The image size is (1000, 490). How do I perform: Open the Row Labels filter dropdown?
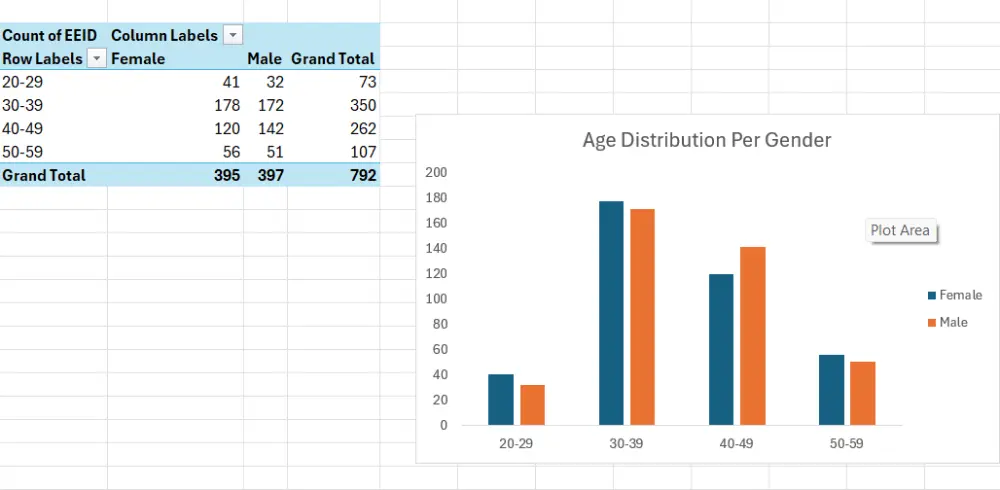(97, 59)
